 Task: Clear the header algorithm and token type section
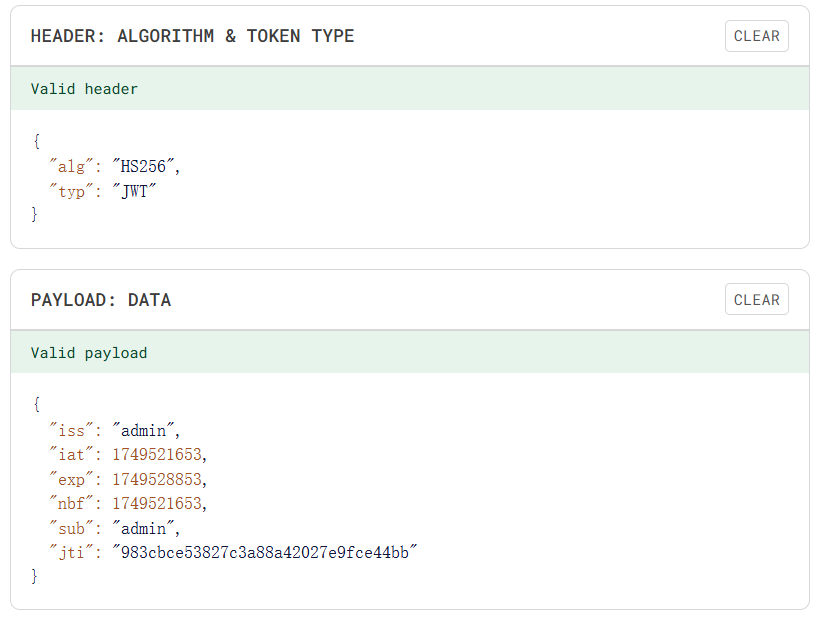756,36
